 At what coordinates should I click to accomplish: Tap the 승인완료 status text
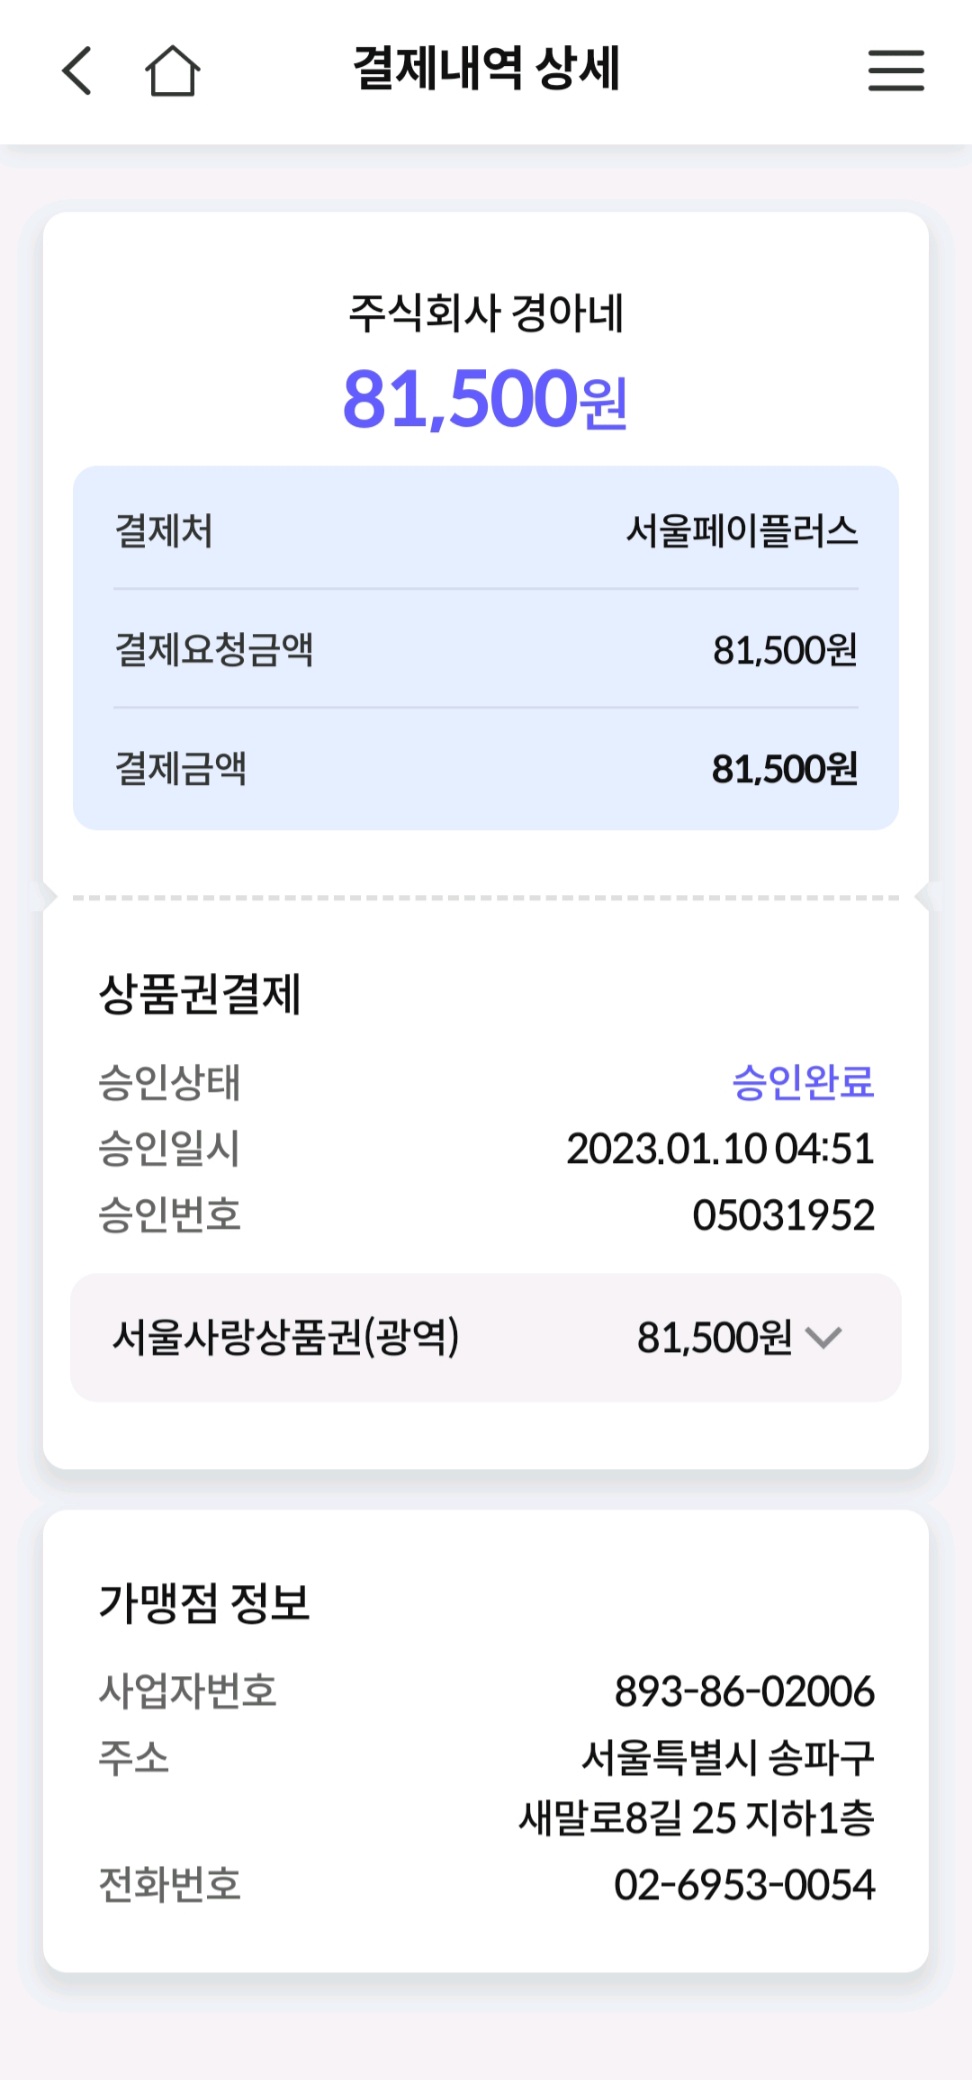(803, 1082)
